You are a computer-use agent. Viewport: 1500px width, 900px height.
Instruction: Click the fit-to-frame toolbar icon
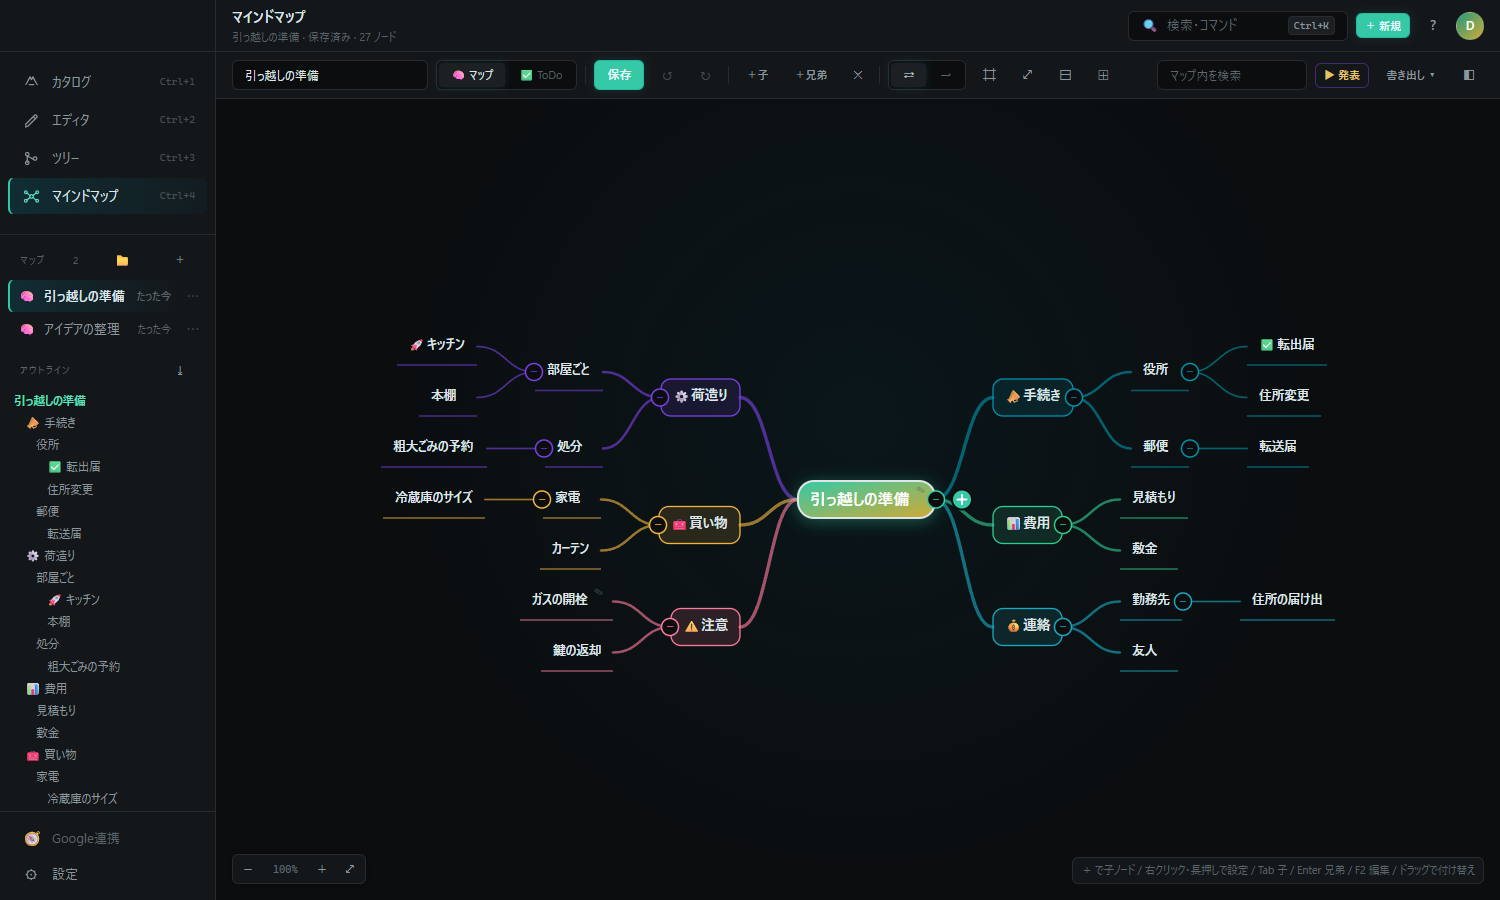989,75
